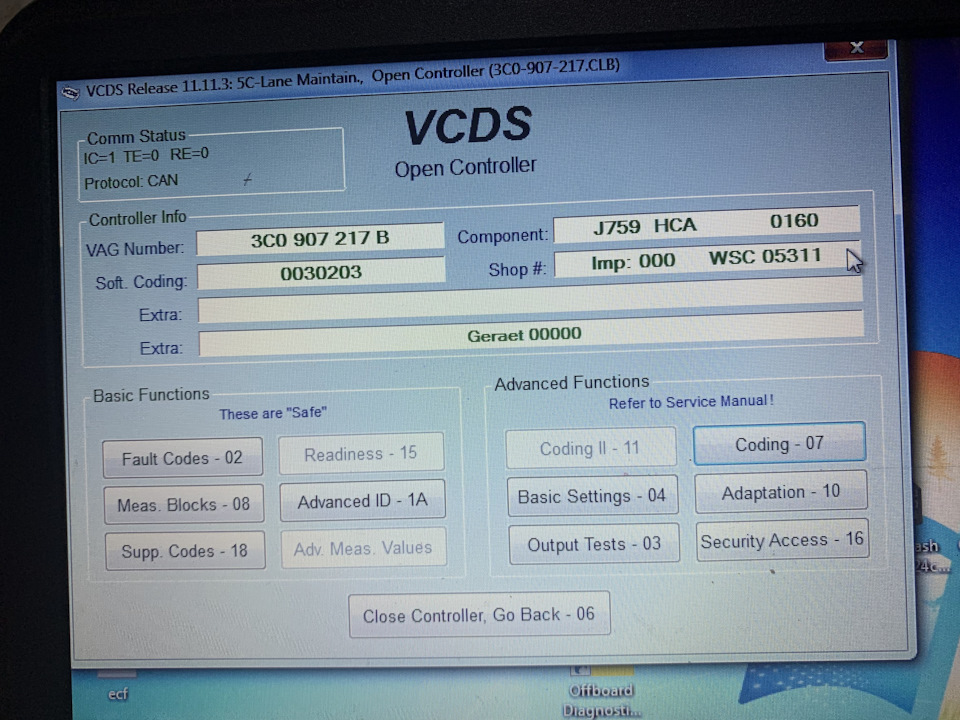Open Coding - 07 function

tap(779, 443)
